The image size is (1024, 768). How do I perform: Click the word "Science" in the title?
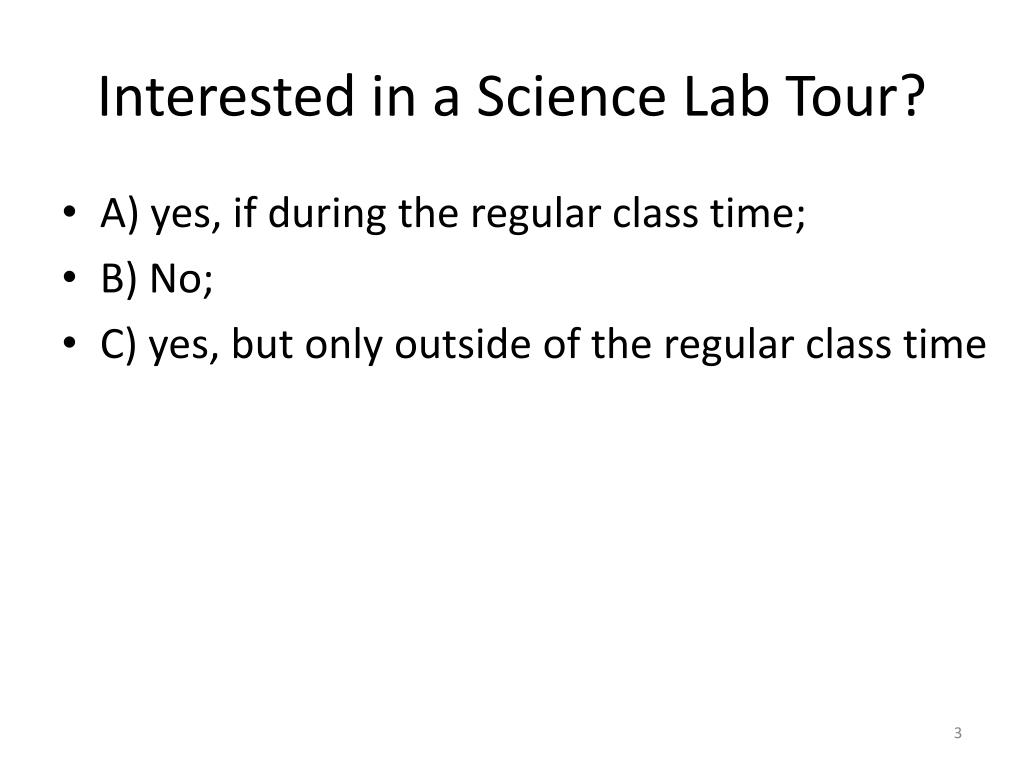571,97
